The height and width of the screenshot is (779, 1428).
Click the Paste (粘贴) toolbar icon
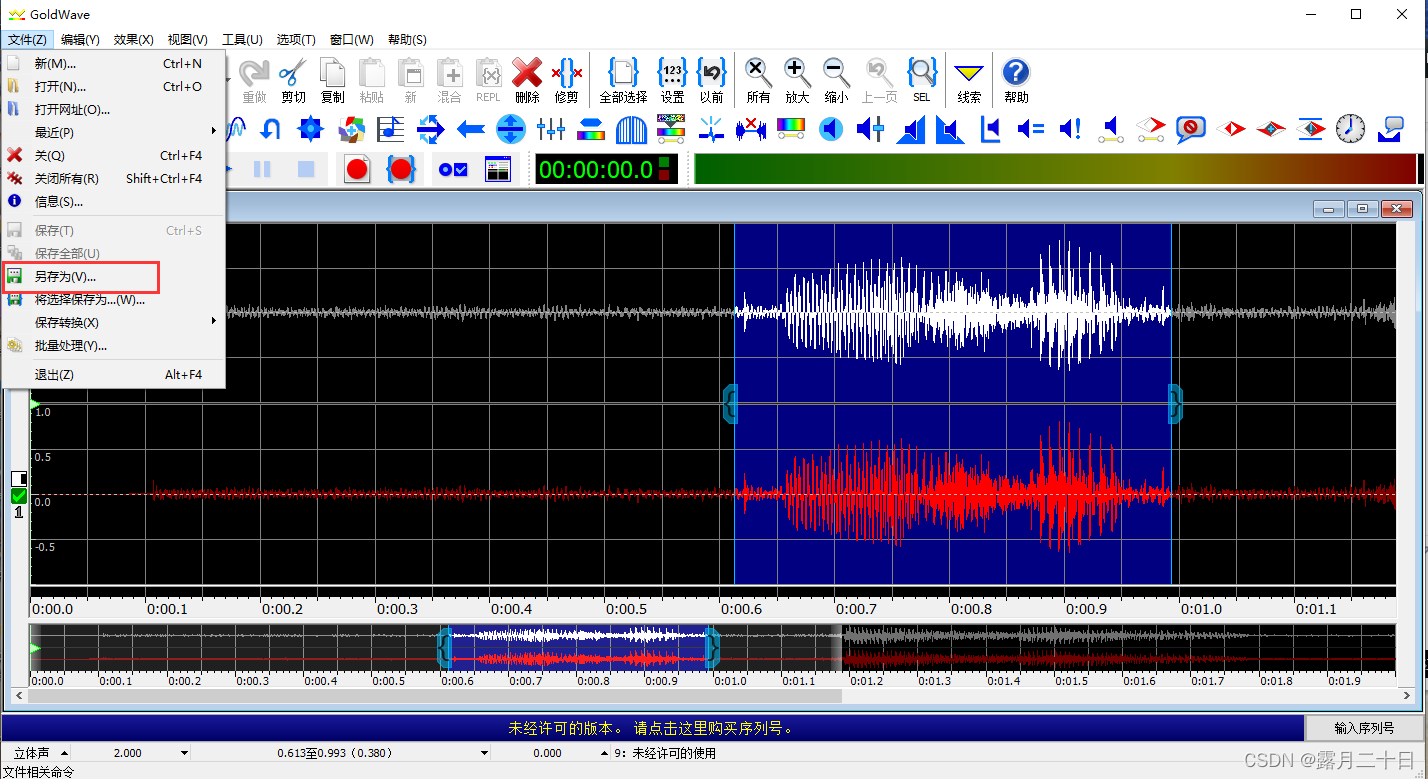point(371,80)
